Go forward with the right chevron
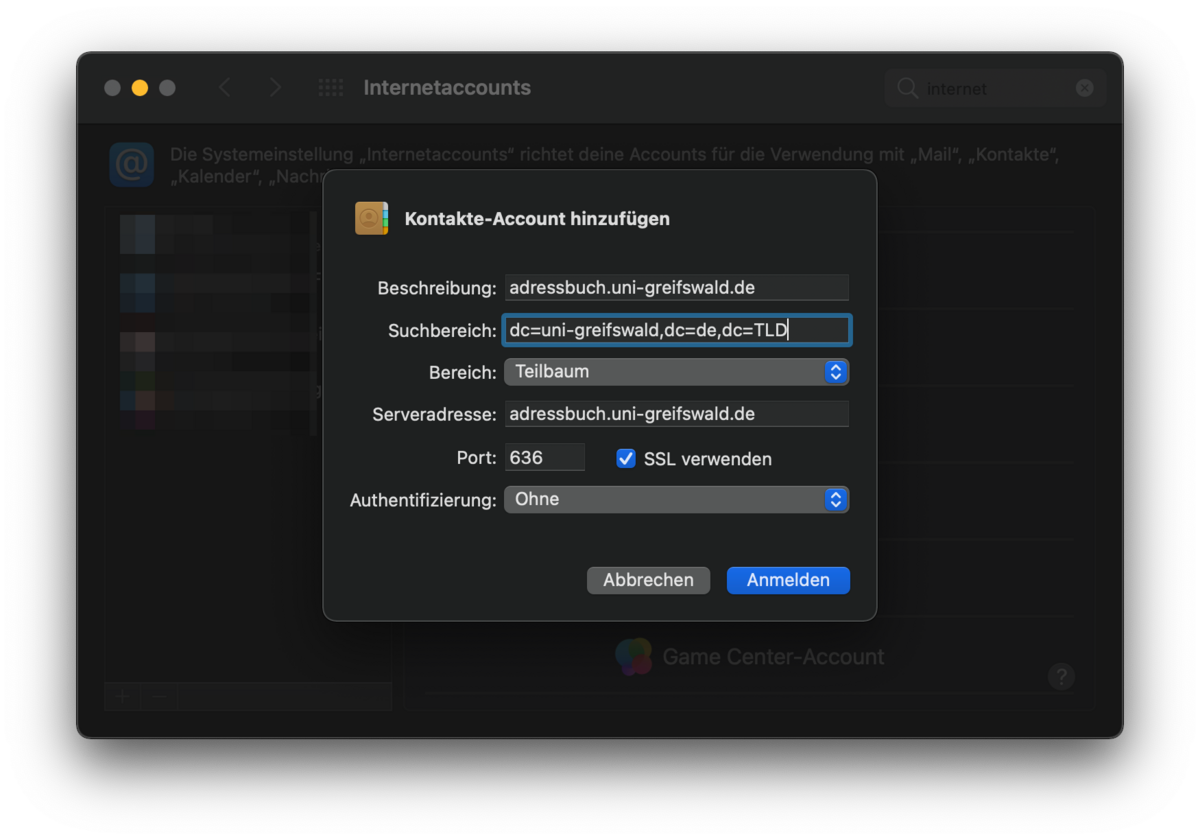 pyautogui.click(x=275, y=88)
